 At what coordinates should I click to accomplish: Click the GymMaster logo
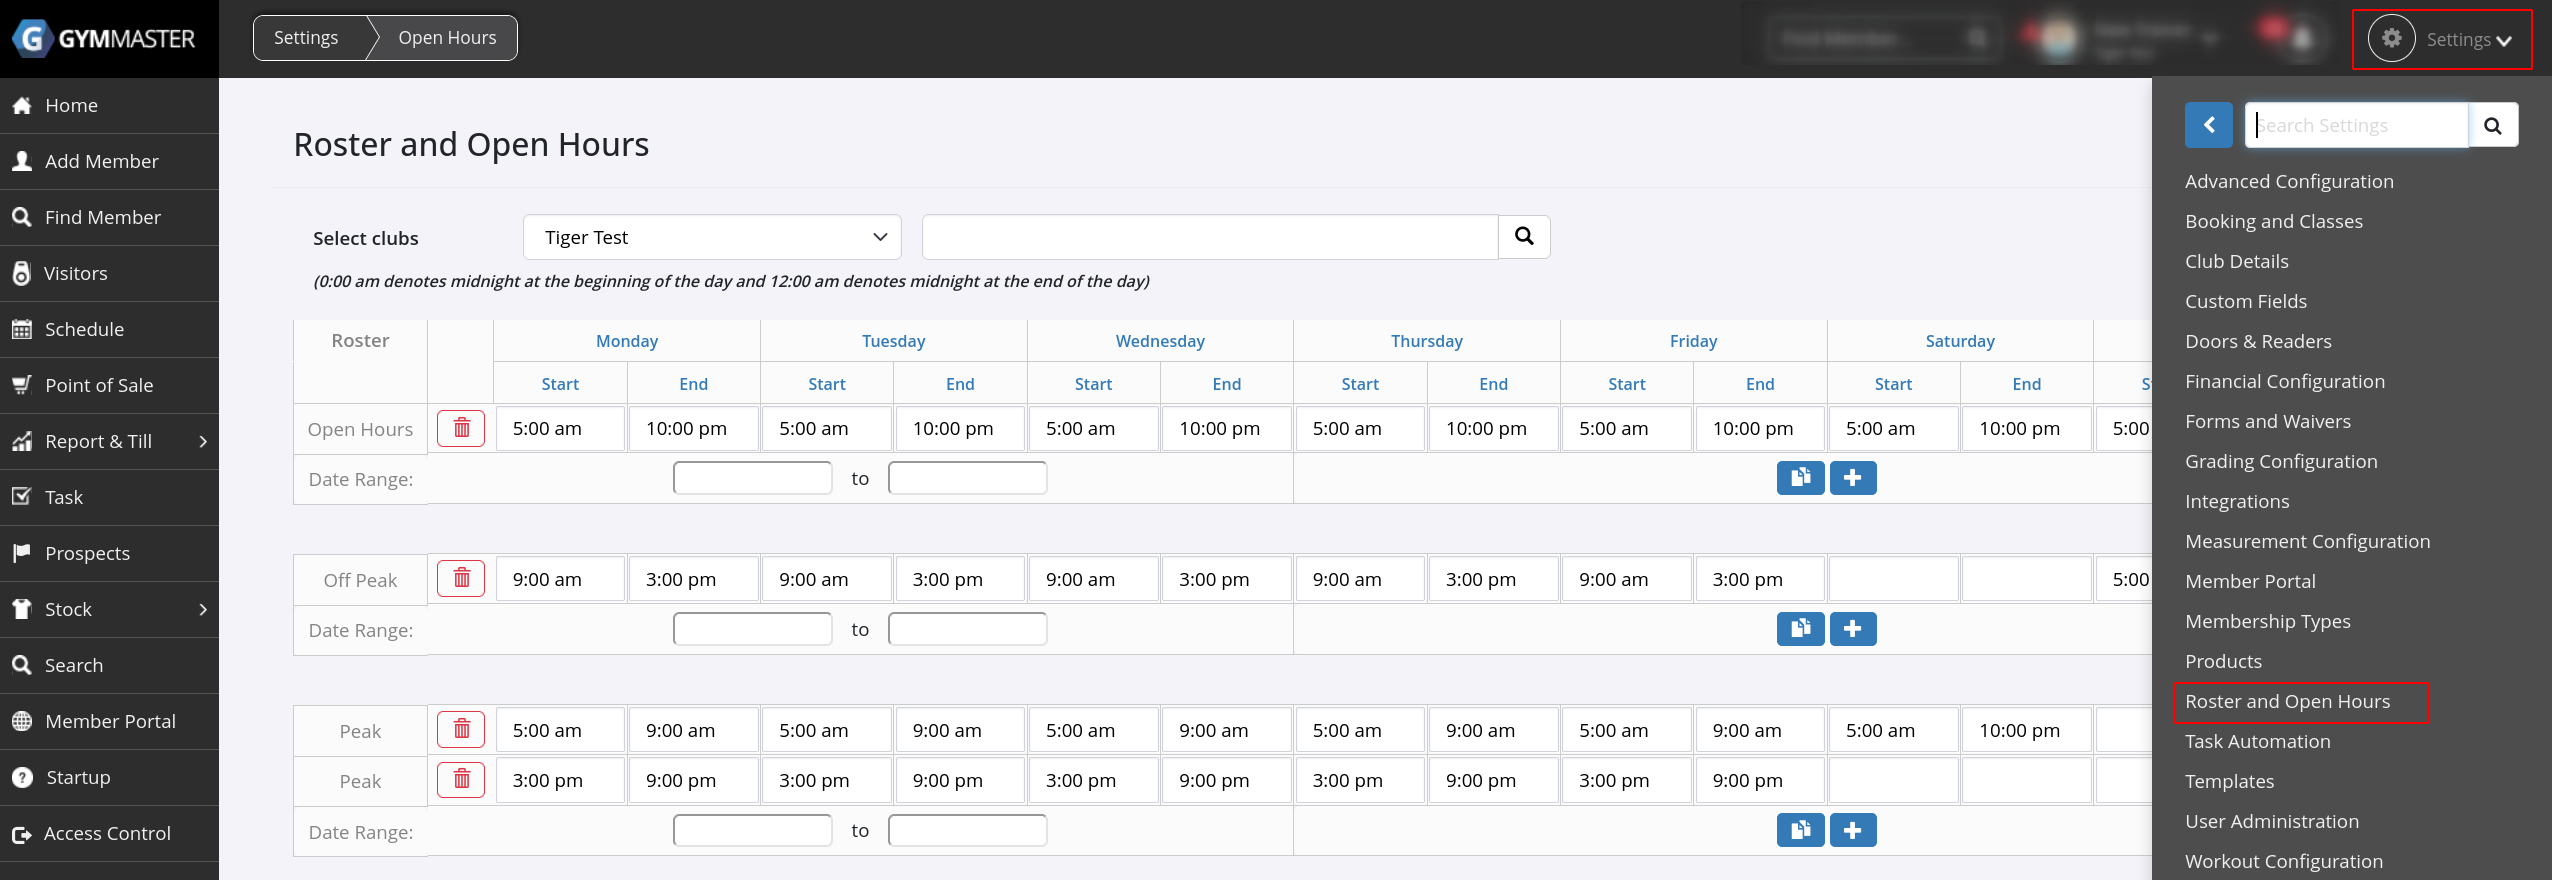104,39
